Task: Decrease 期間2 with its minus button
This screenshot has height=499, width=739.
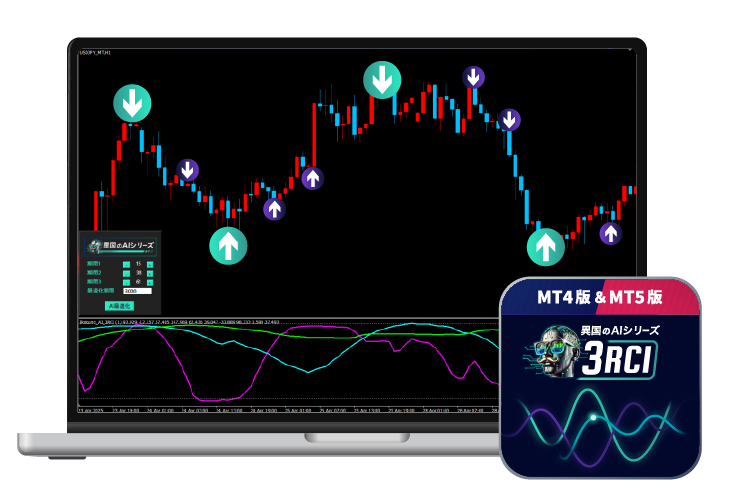Action: [126, 273]
